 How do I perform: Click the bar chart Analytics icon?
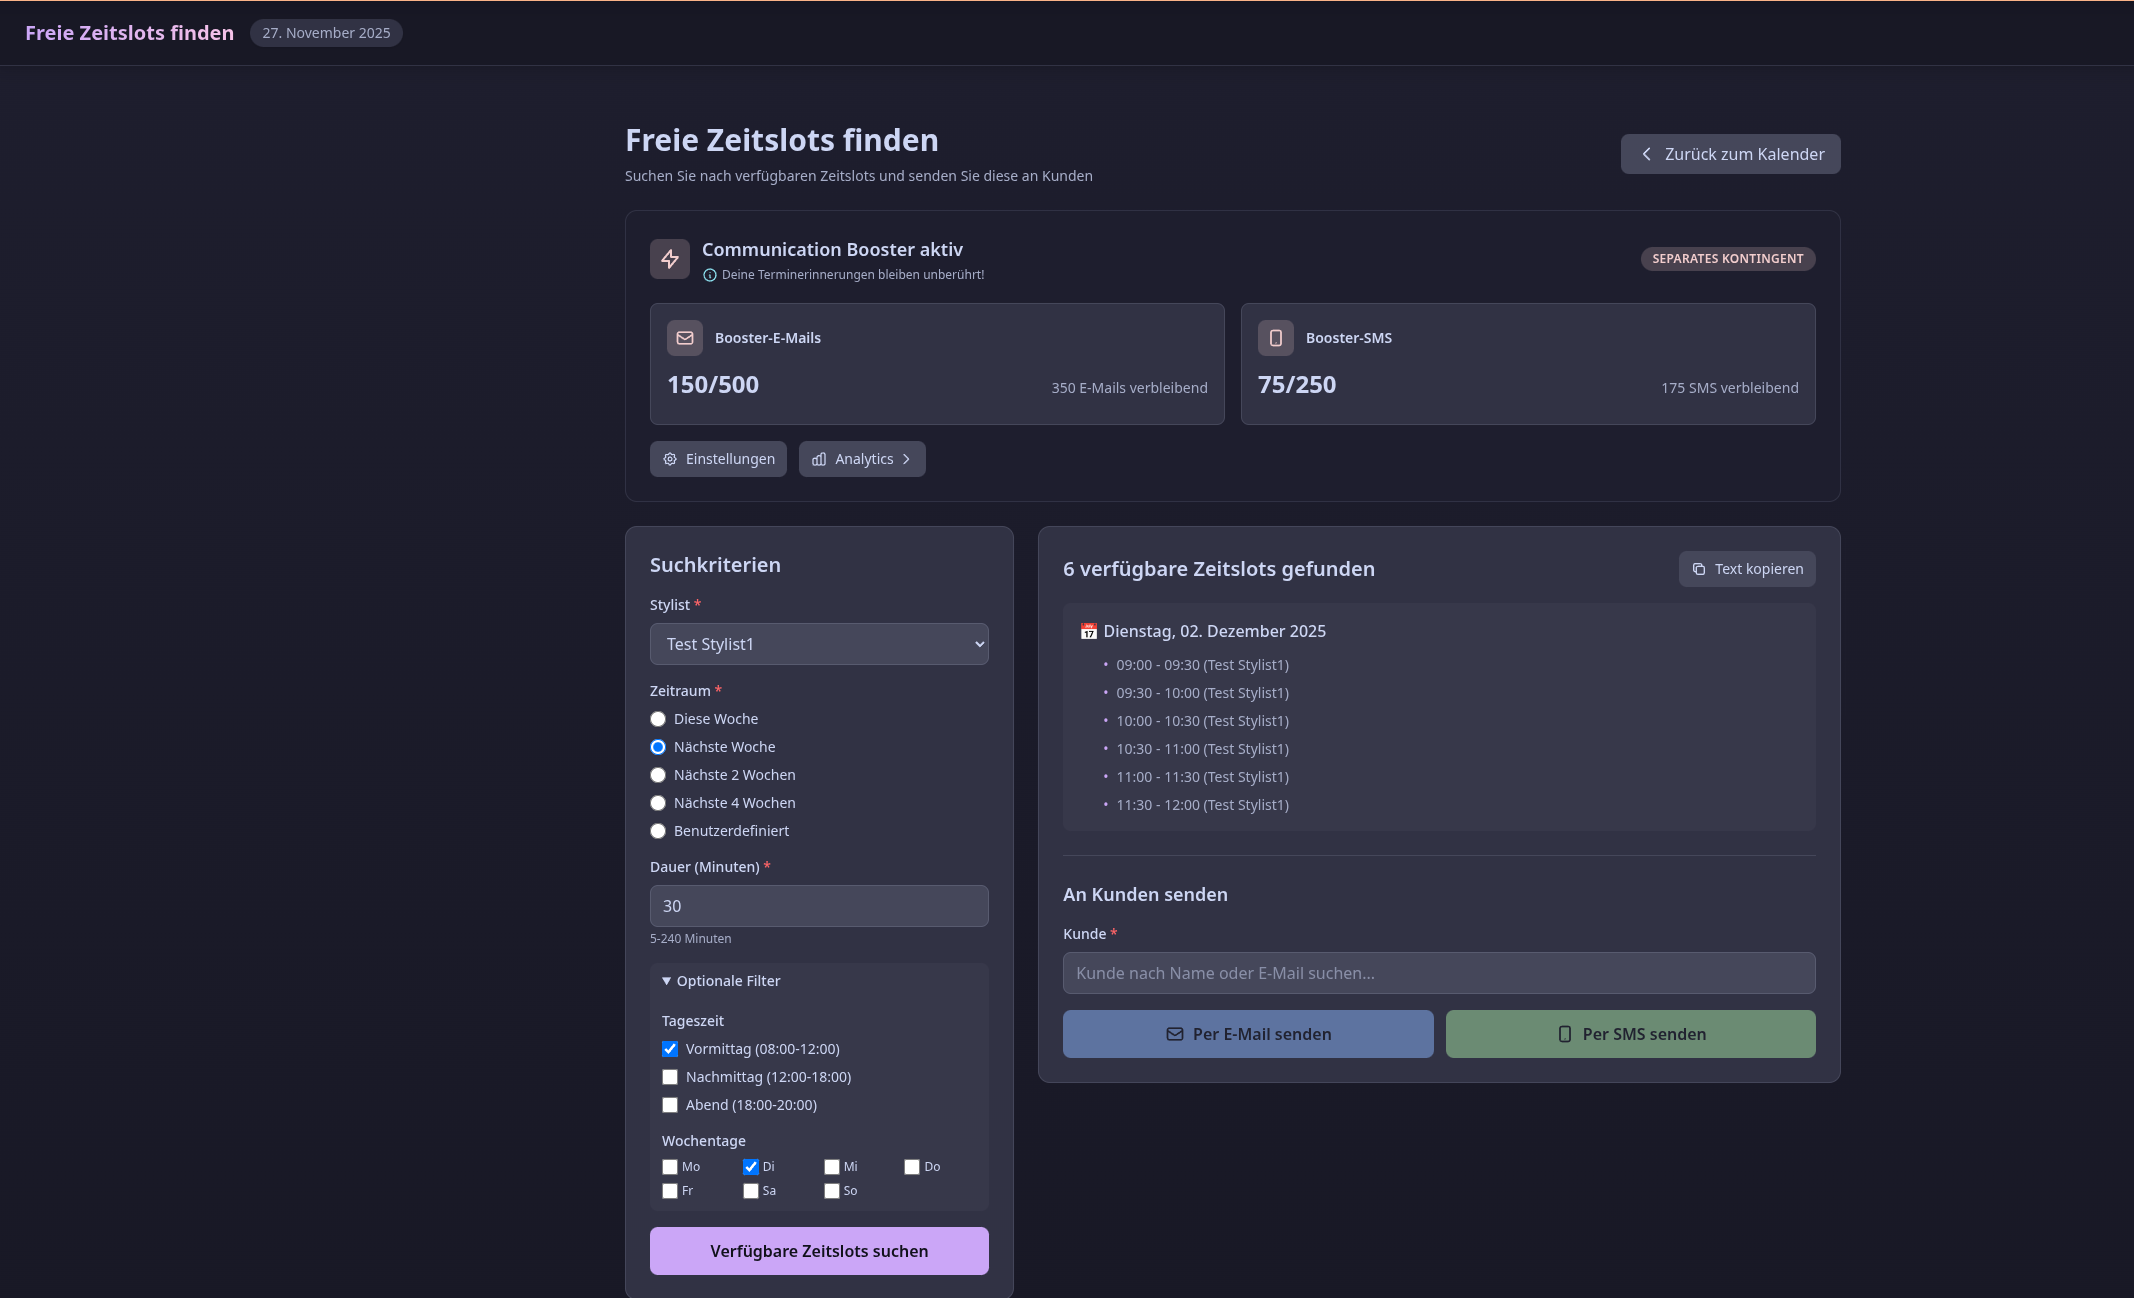pyautogui.click(x=819, y=459)
